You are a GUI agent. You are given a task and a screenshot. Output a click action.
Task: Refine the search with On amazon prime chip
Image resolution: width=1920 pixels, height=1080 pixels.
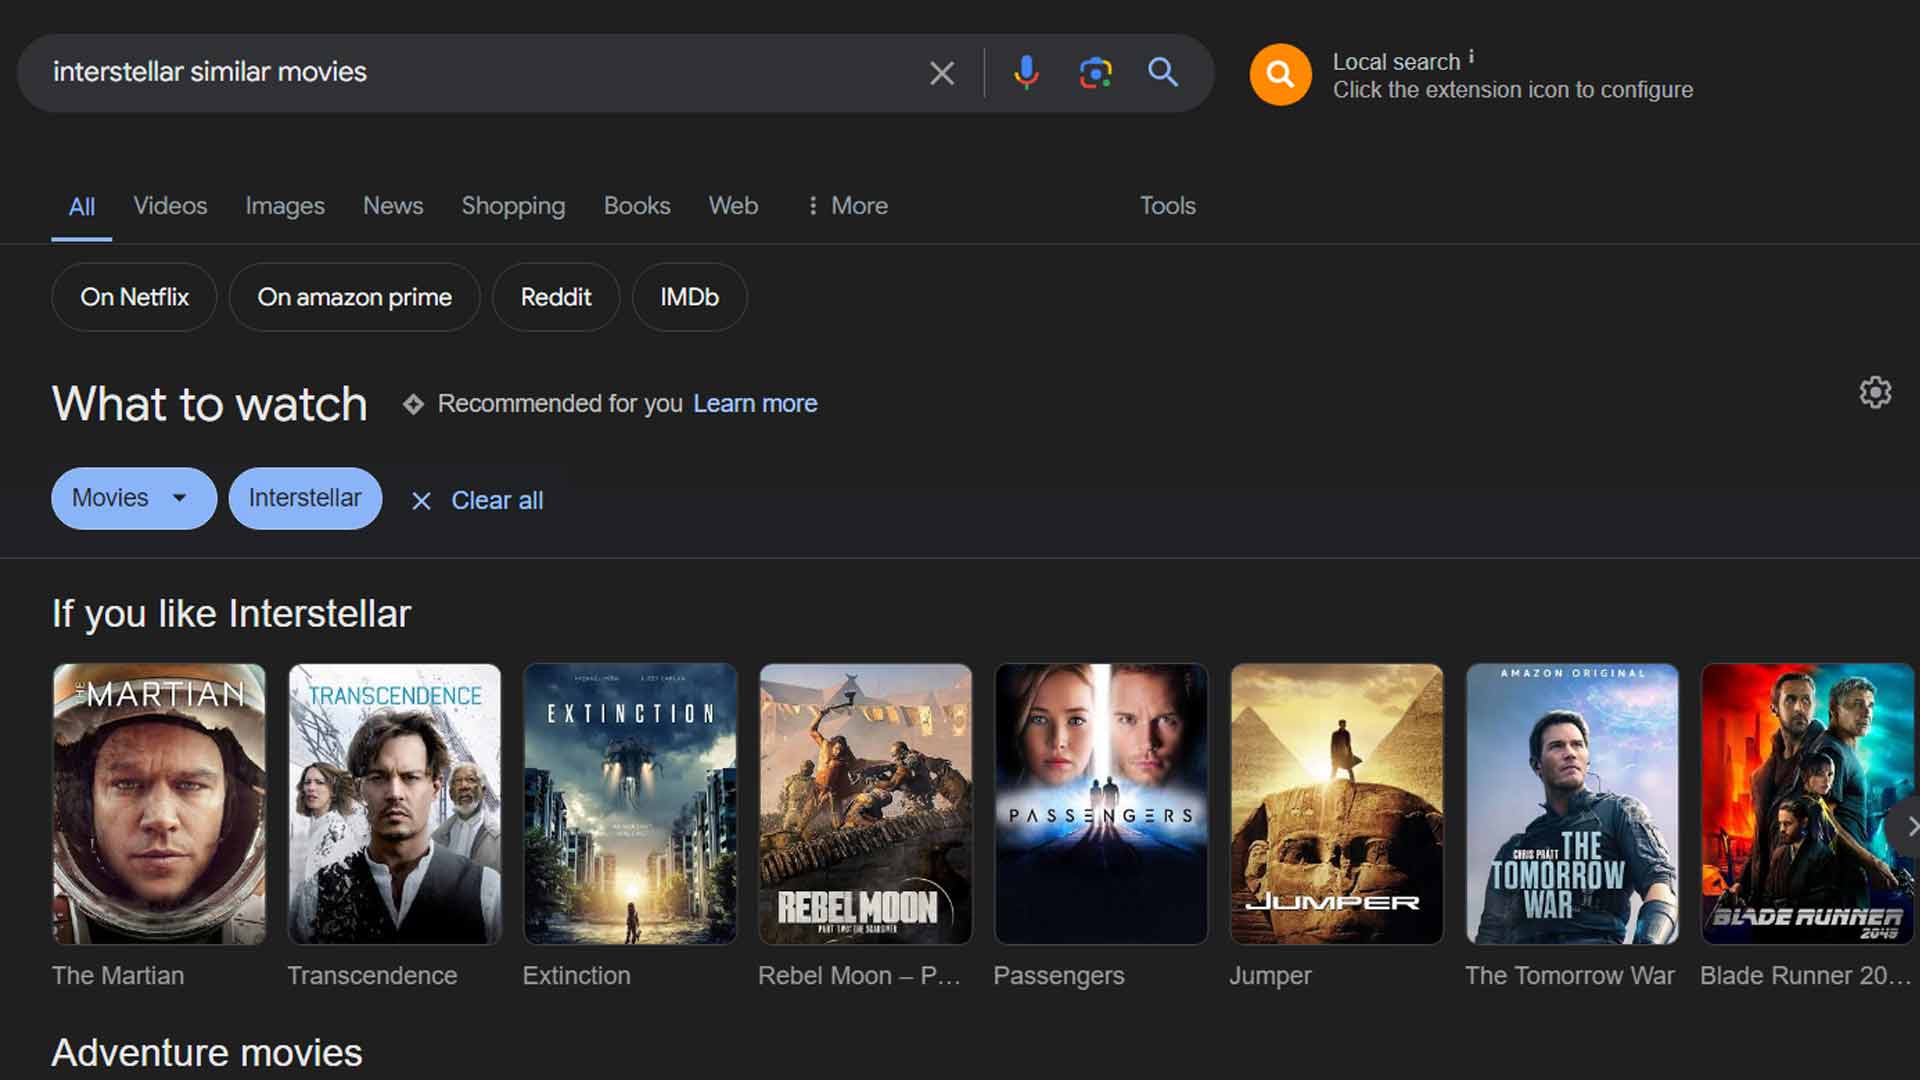pyautogui.click(x=354, y=297)
